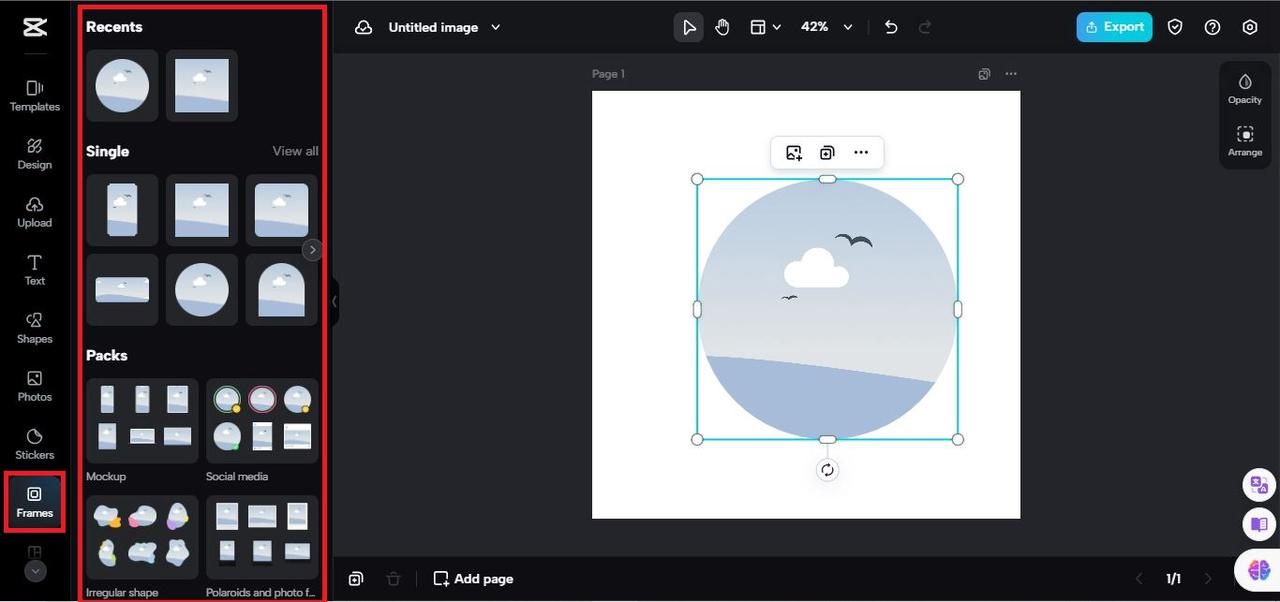Select the arch frame in Single
Image resolution: width=1280 pixels, height=602 pixels.
pos(281,290)
